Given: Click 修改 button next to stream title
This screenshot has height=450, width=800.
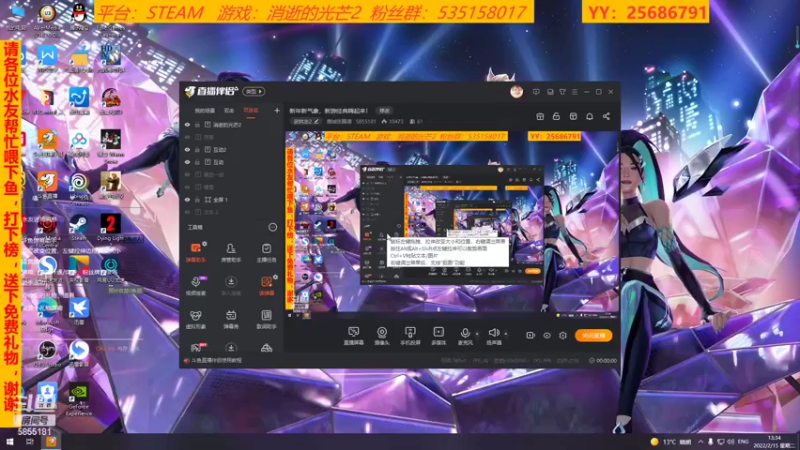Looking at the screenshot, I should coord(384,110).
